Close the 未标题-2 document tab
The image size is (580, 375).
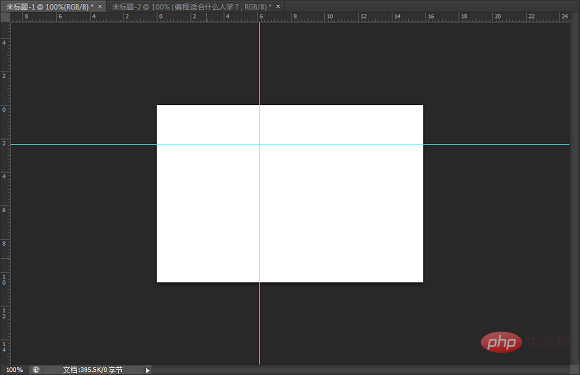[278, 7]
